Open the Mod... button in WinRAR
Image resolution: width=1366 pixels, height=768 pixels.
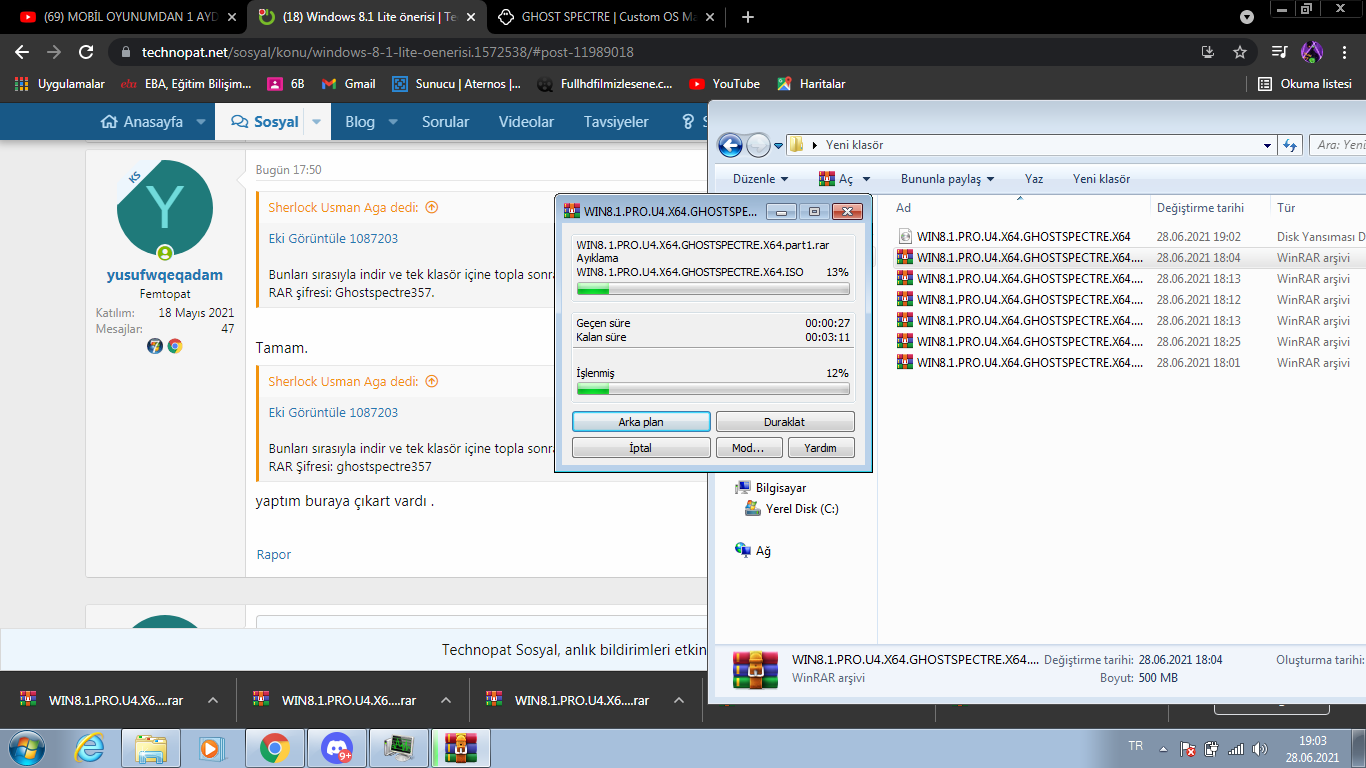click(x=748, y=448)
